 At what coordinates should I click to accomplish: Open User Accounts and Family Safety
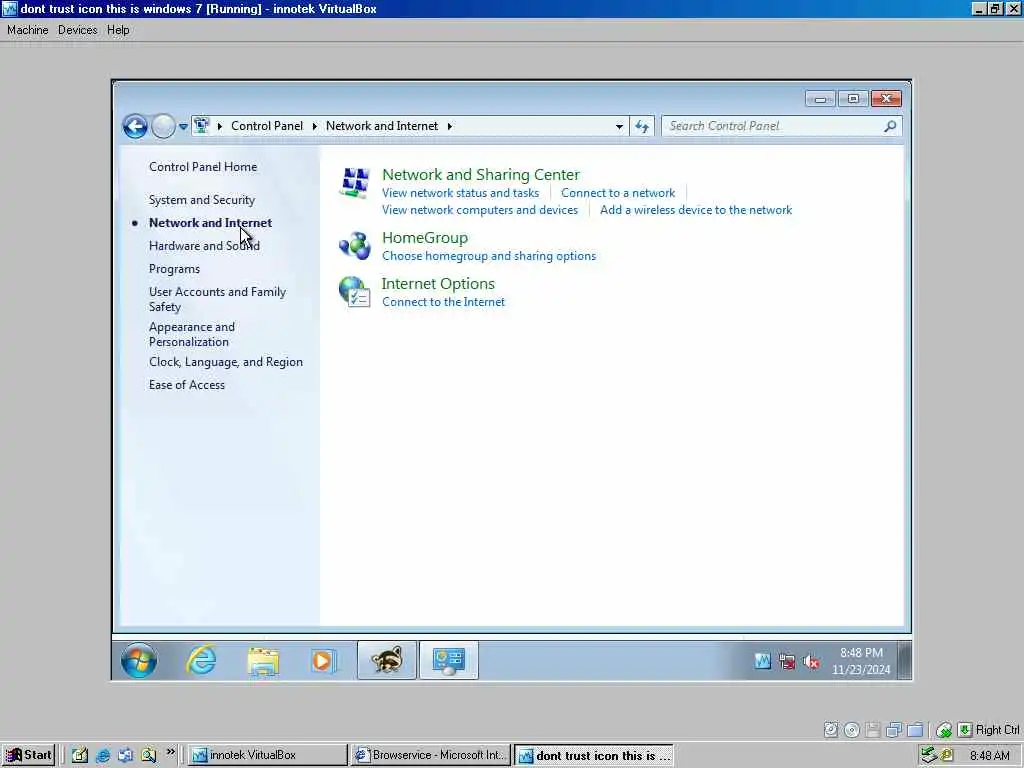pos(217,299)
